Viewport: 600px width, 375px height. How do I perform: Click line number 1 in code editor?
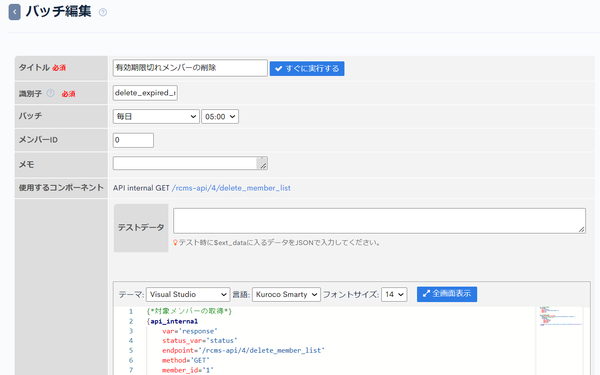[x=131, y=311]
